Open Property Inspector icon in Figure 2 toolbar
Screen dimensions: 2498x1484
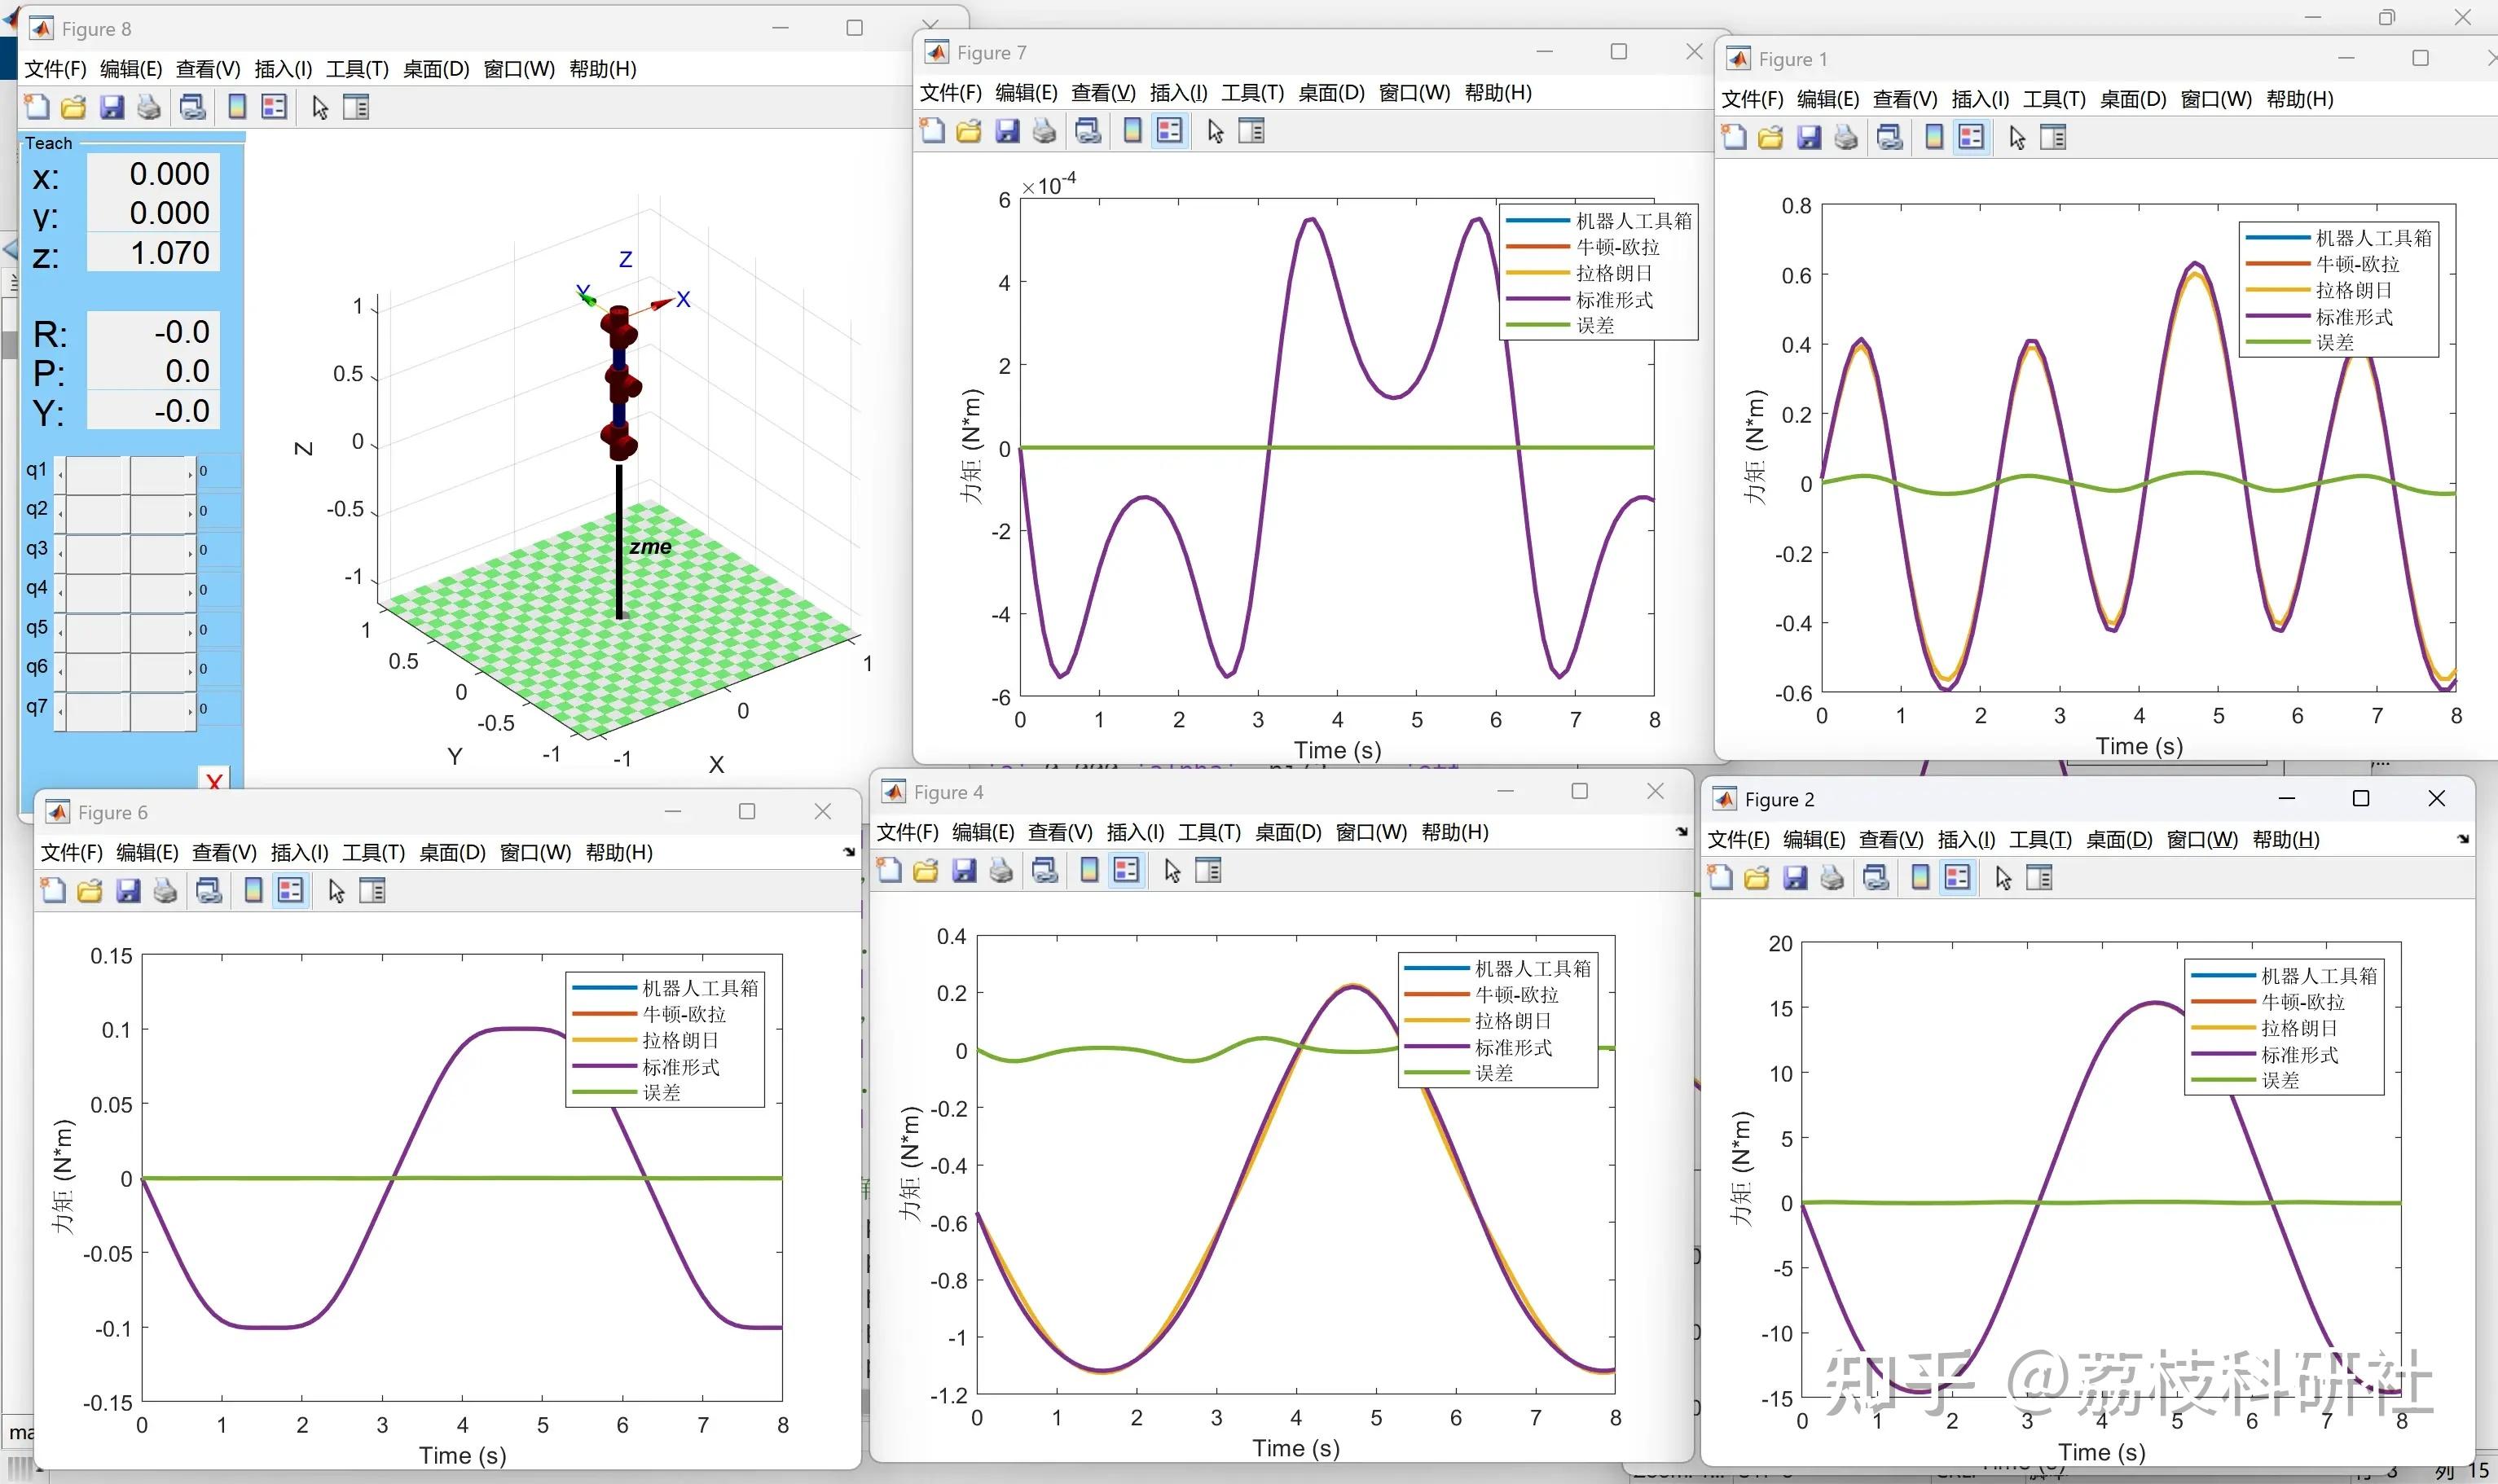(2039, 878)
